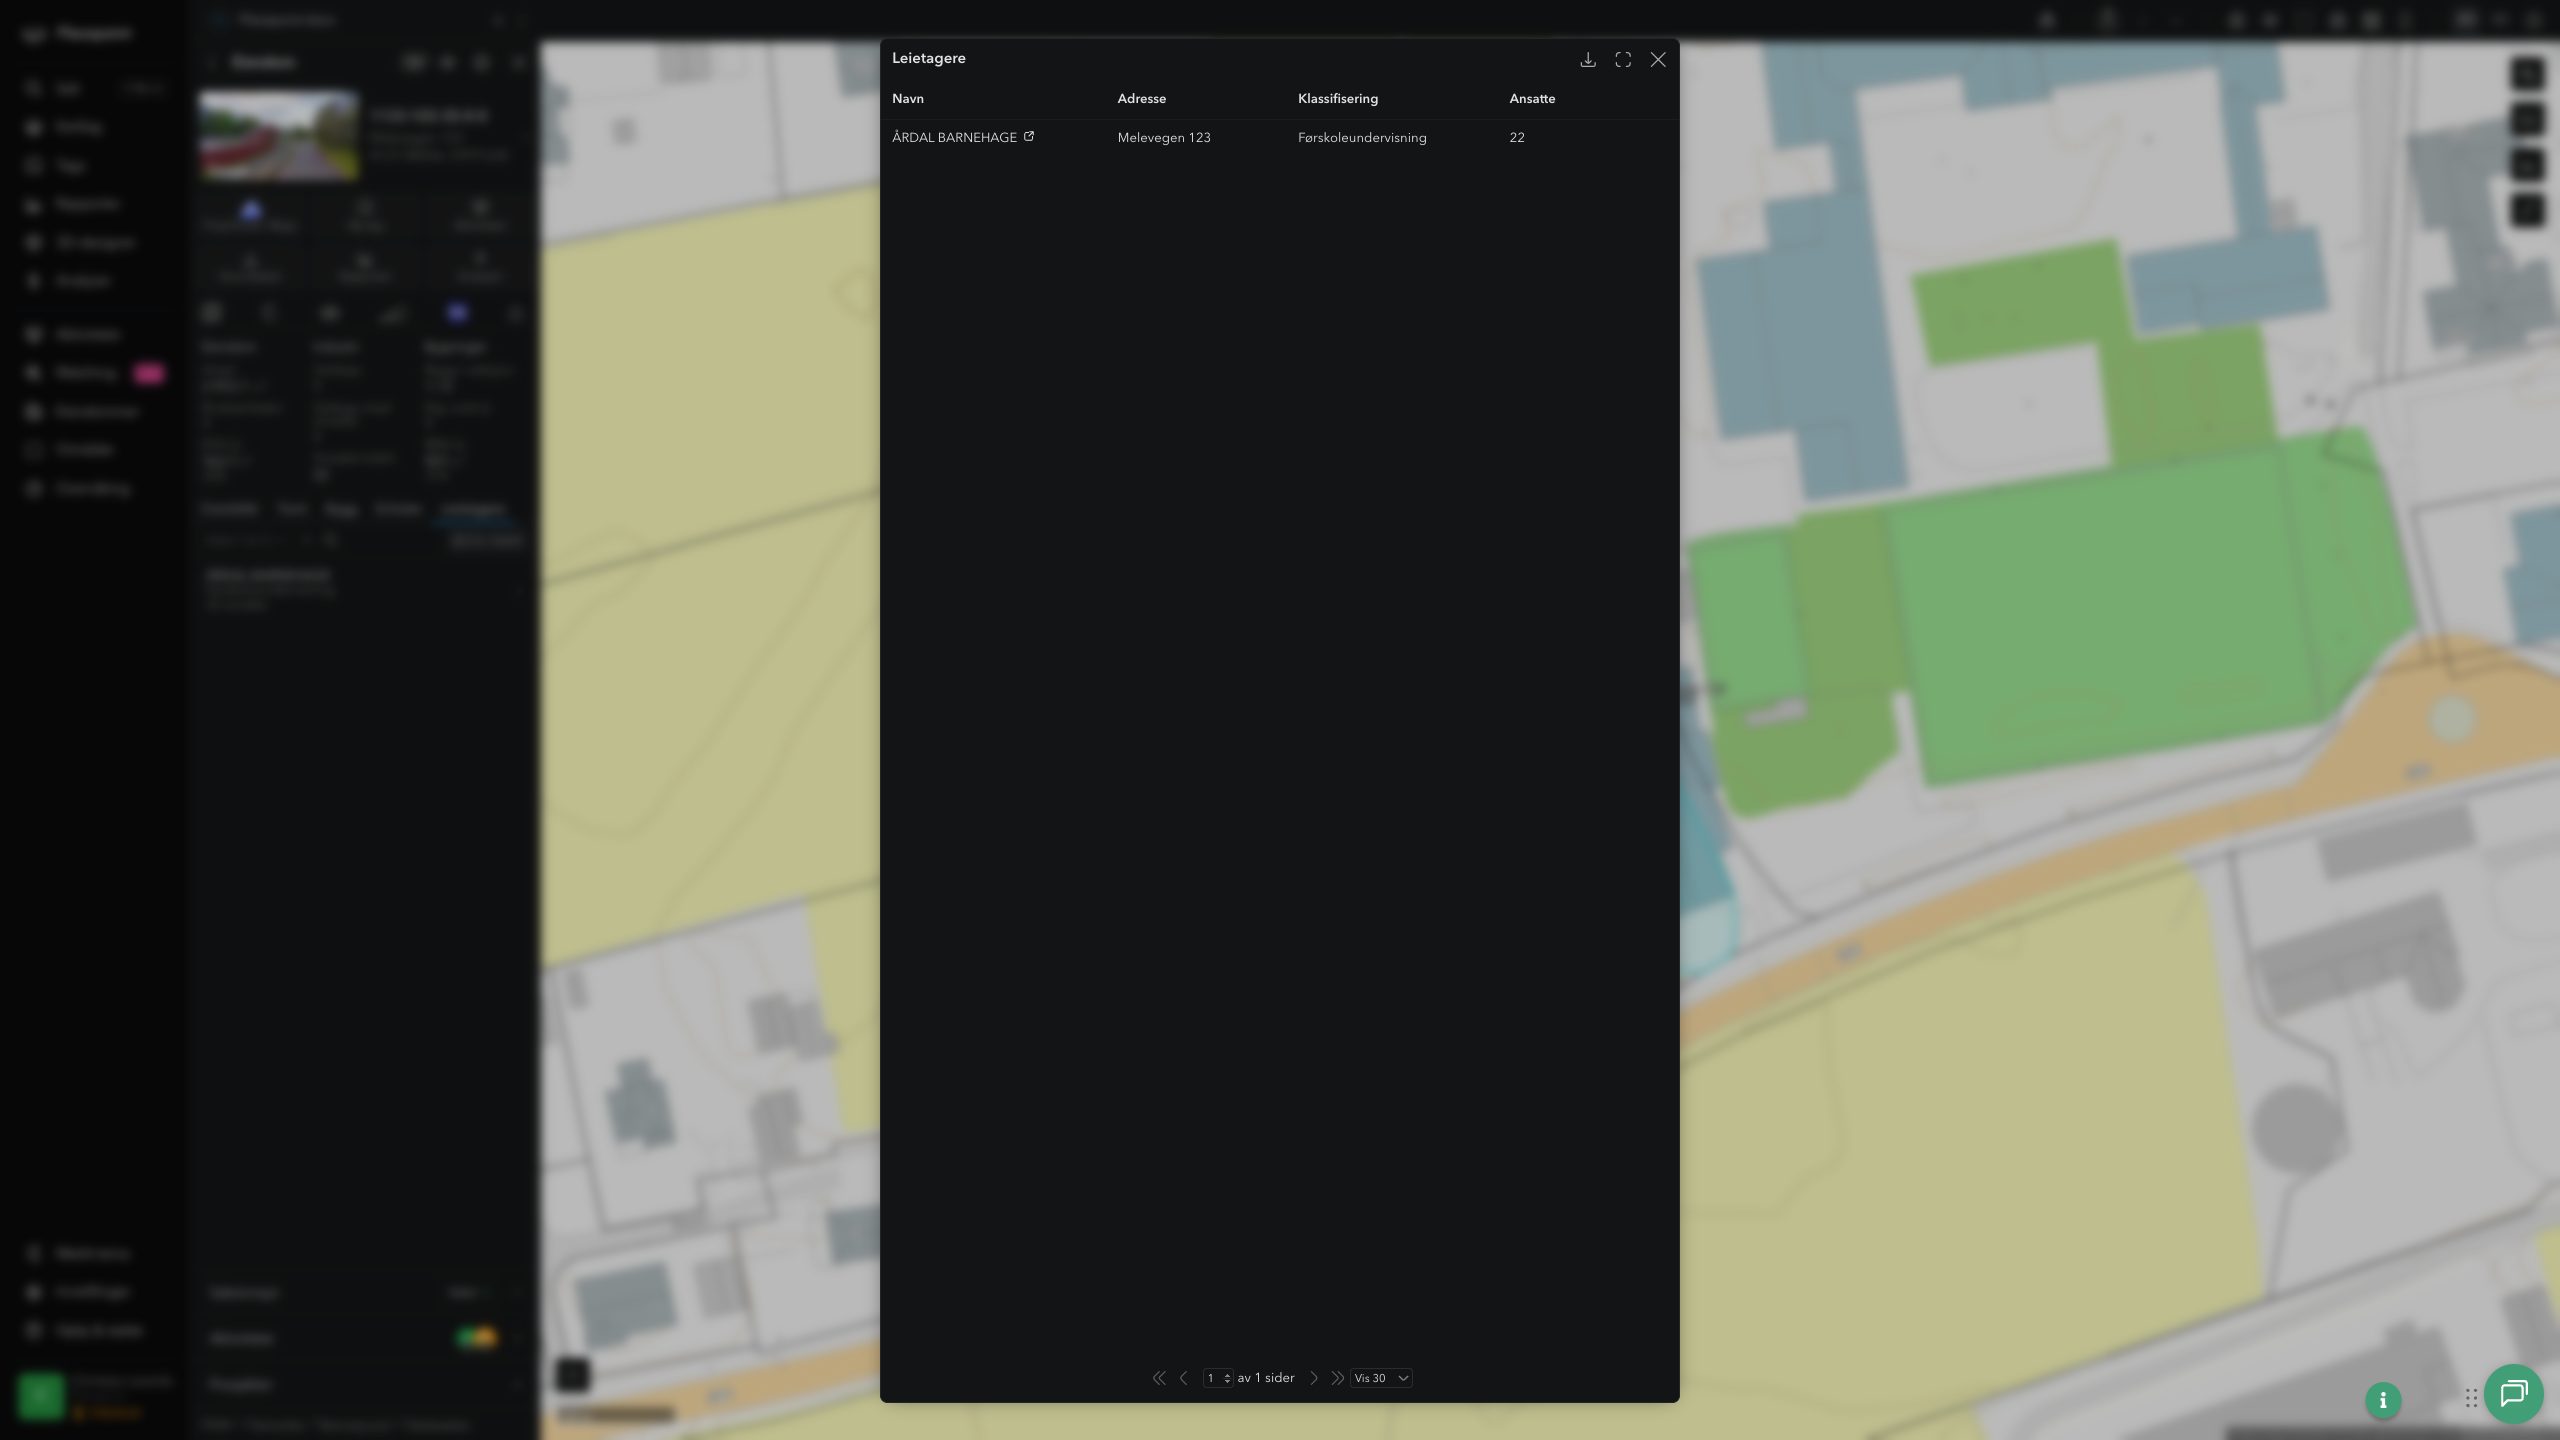Open external link beside ÅRDAL BARNEHAGE
2560x1440 pixels.
(1029, 137)
